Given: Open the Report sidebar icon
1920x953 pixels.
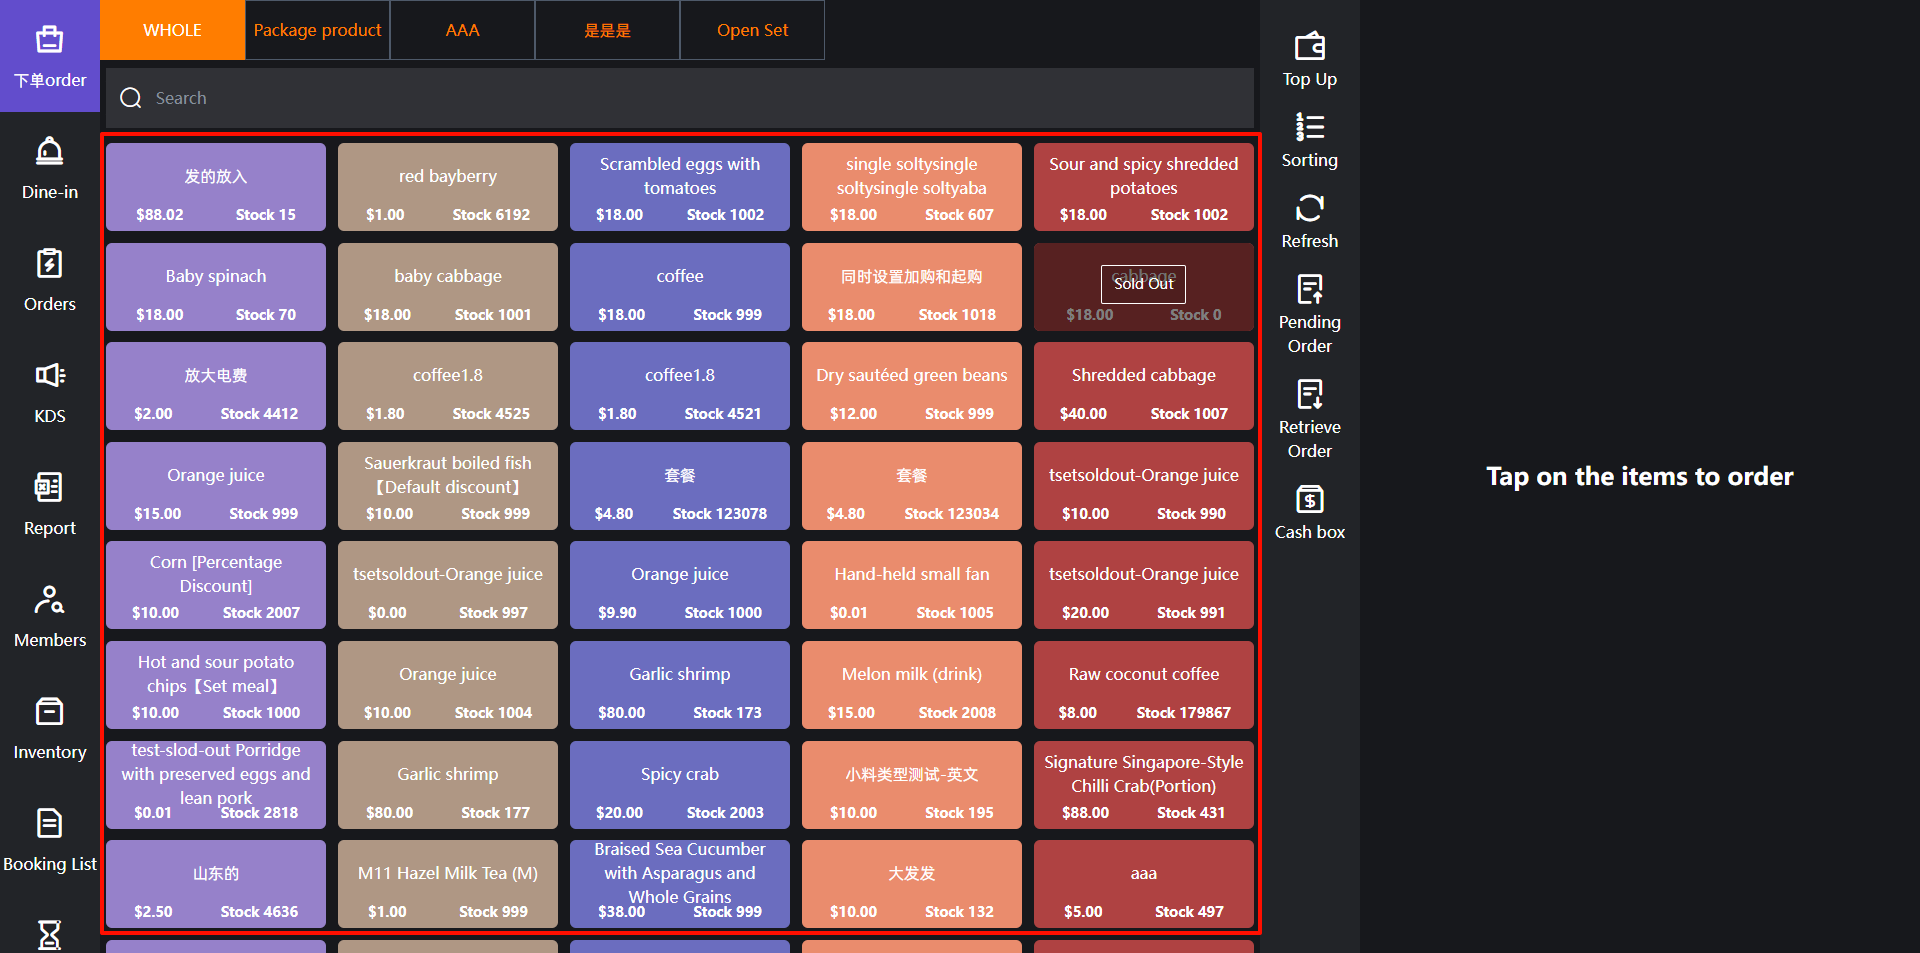Looking at the screenshot, I should click(49, 489).
